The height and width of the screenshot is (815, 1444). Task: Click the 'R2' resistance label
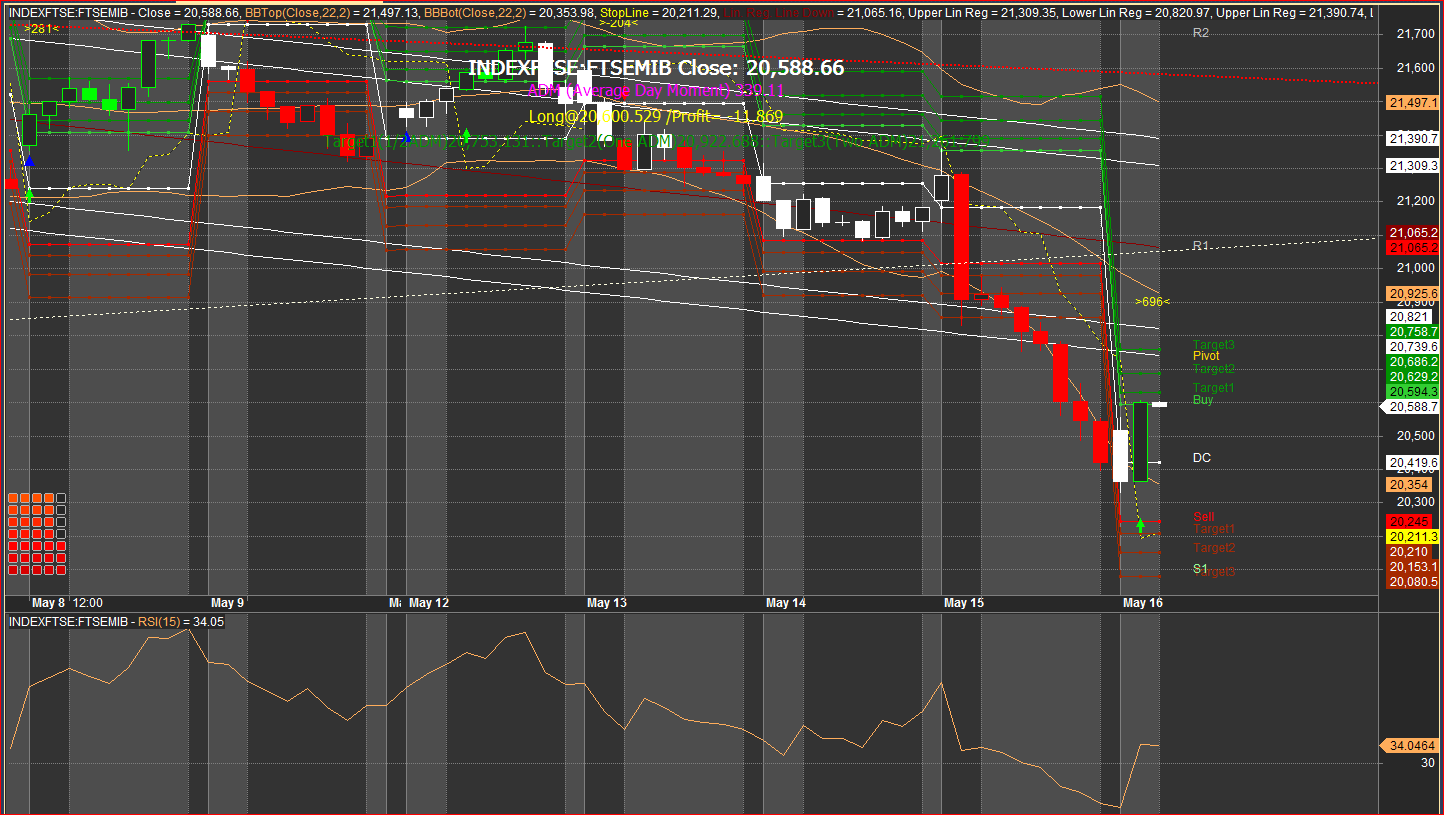pos(1201,33)
